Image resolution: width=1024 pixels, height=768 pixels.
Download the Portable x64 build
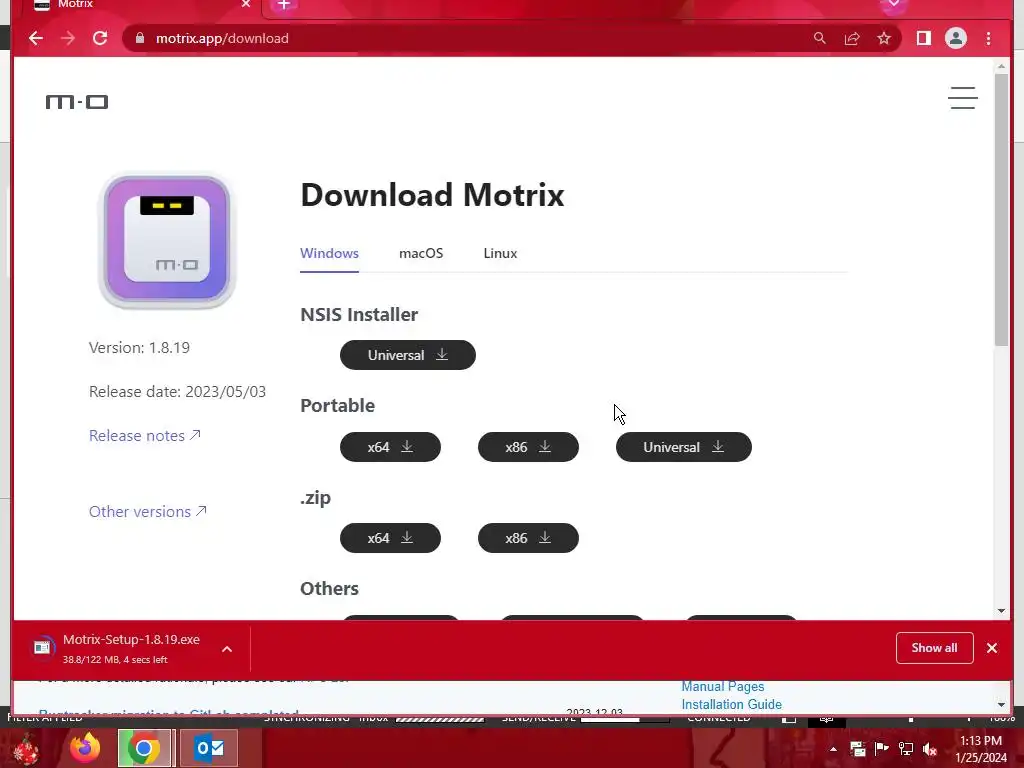click(391, 447)
